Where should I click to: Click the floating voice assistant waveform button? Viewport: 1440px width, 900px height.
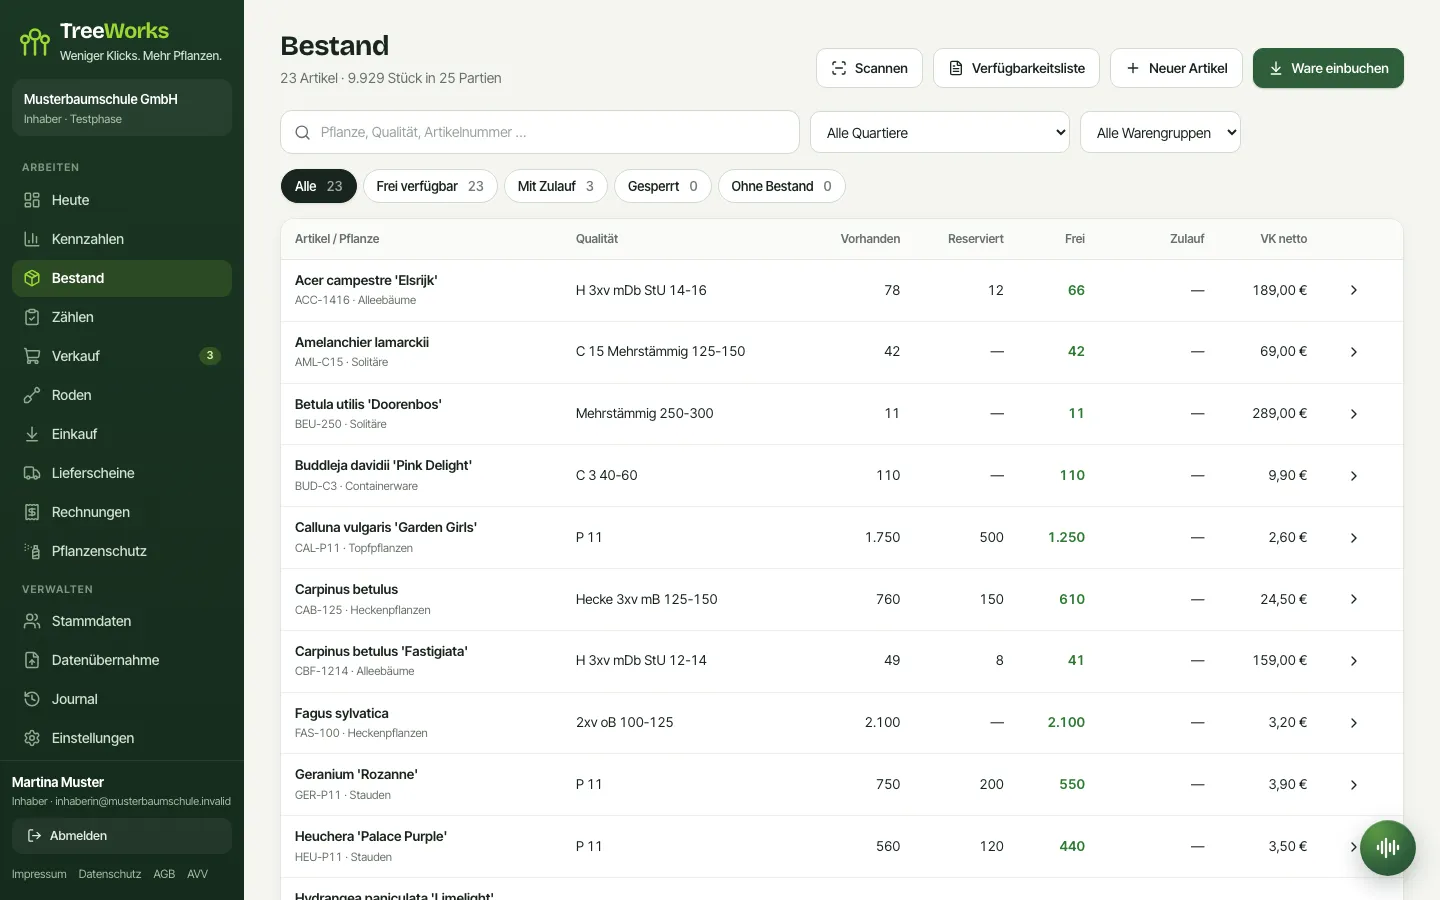(x=1388, y=848)
